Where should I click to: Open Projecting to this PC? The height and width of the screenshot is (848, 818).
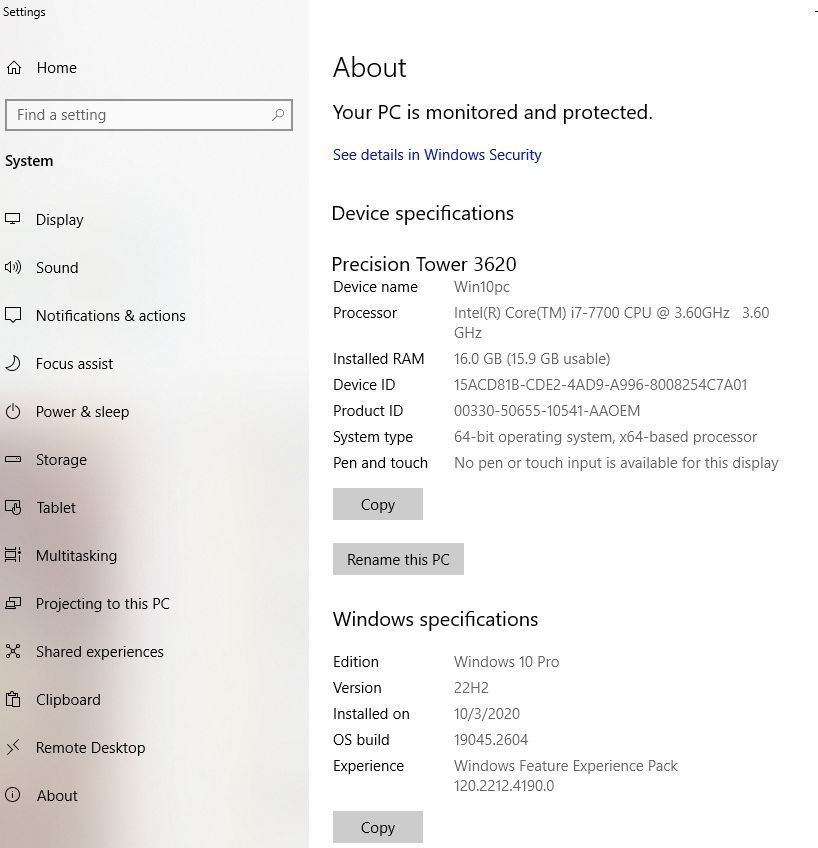pos(103,604)
